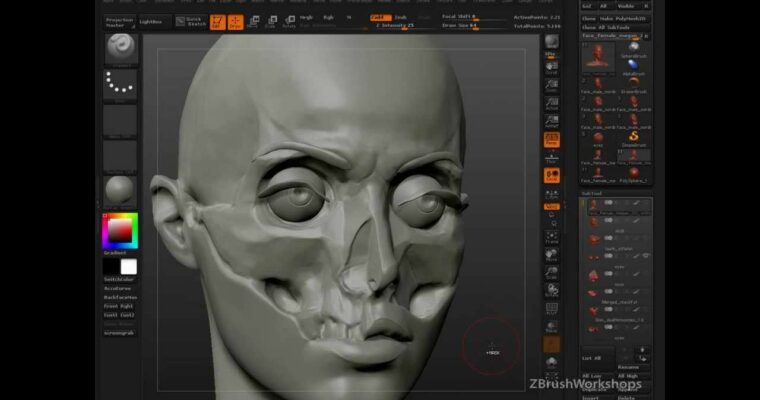Toggle PolyF polyframe display
760x400 pixels.
tap(552, 308)
